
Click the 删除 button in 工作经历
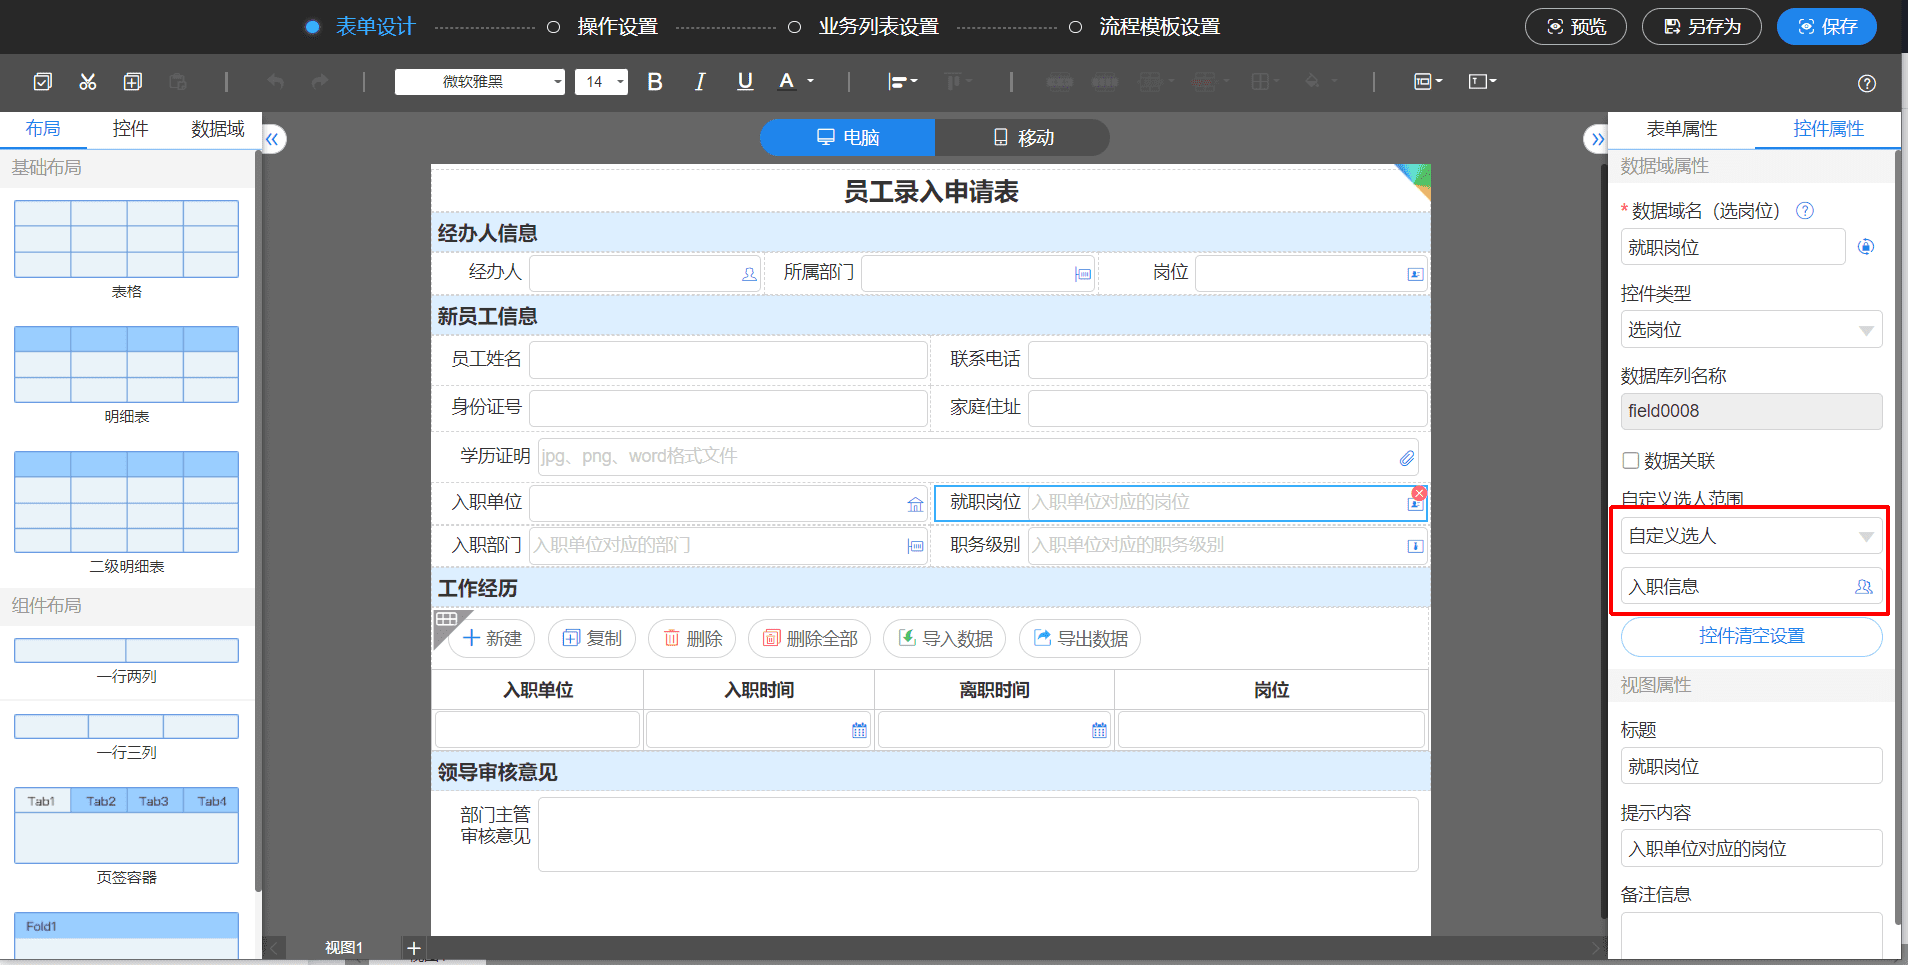click(692, 639)
